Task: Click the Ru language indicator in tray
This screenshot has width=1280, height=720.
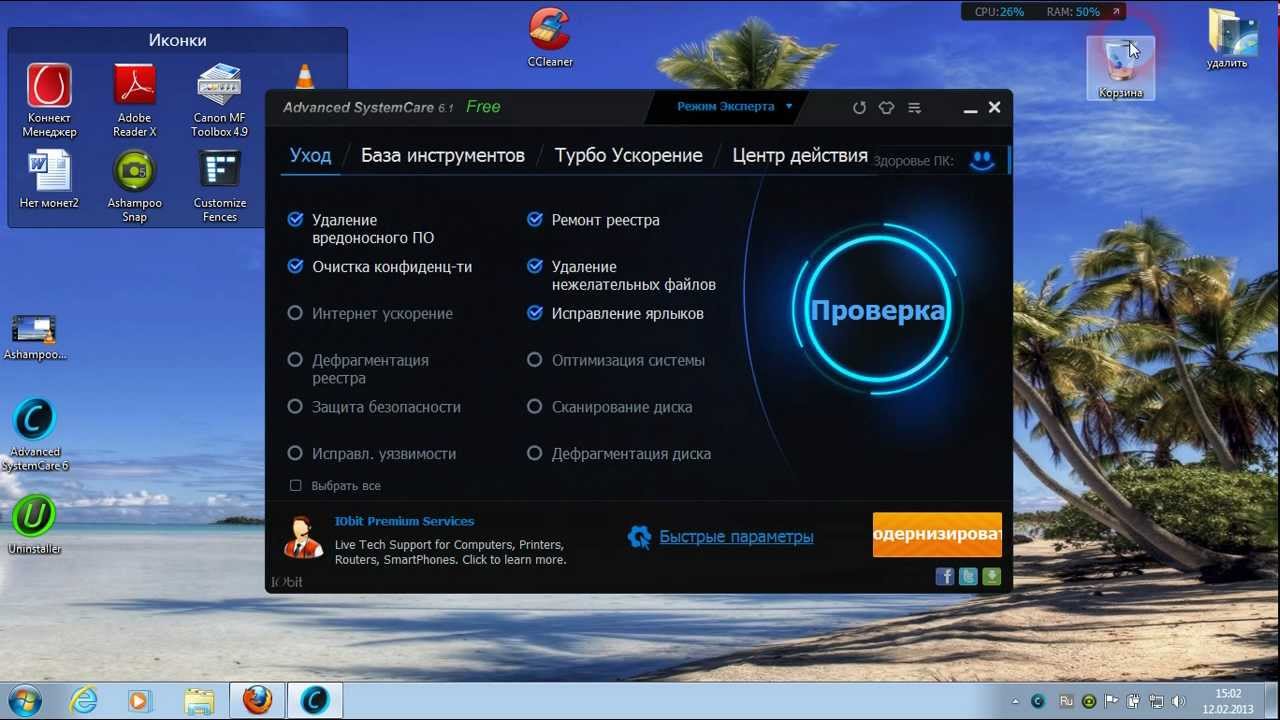Action: 1066,701
